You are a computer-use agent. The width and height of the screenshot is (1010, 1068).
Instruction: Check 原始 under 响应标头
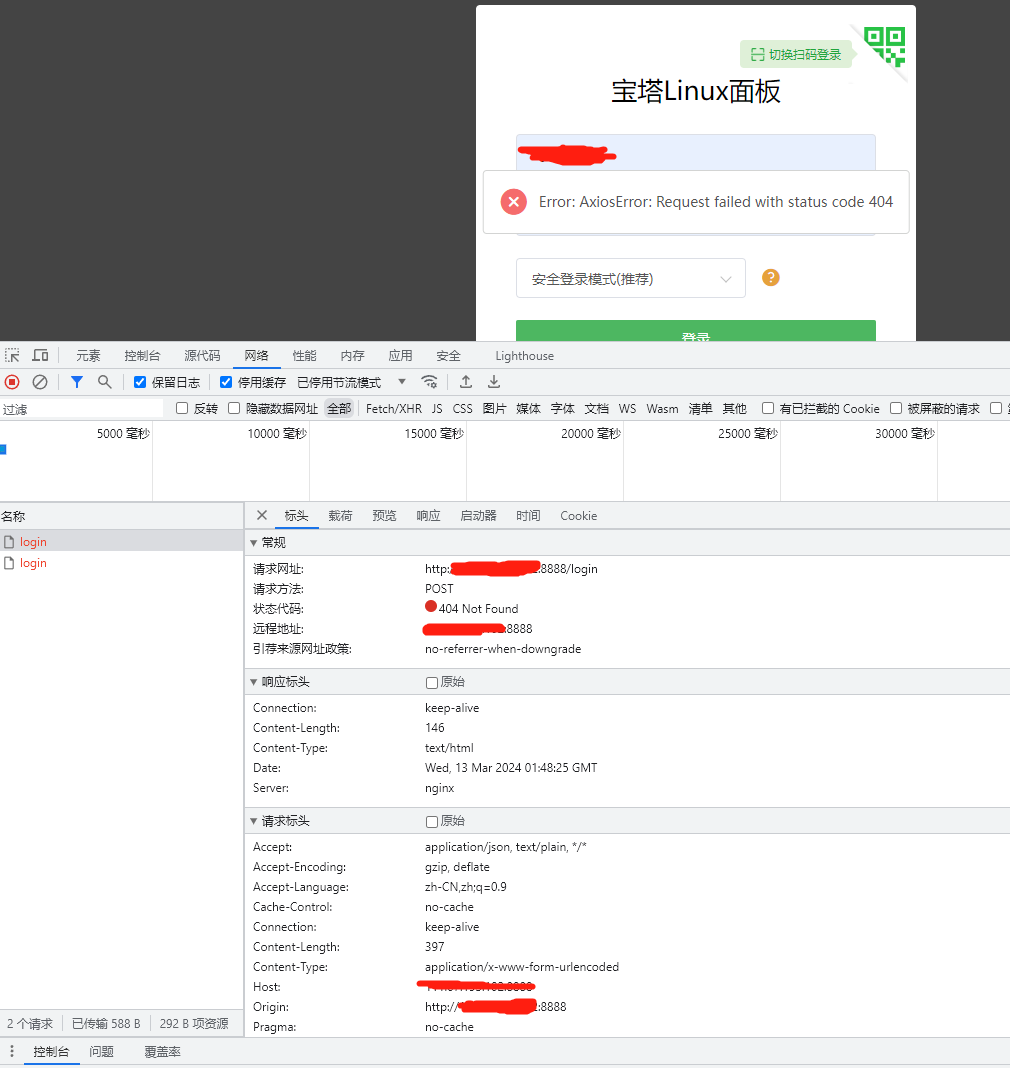click(x=432, y=682)
